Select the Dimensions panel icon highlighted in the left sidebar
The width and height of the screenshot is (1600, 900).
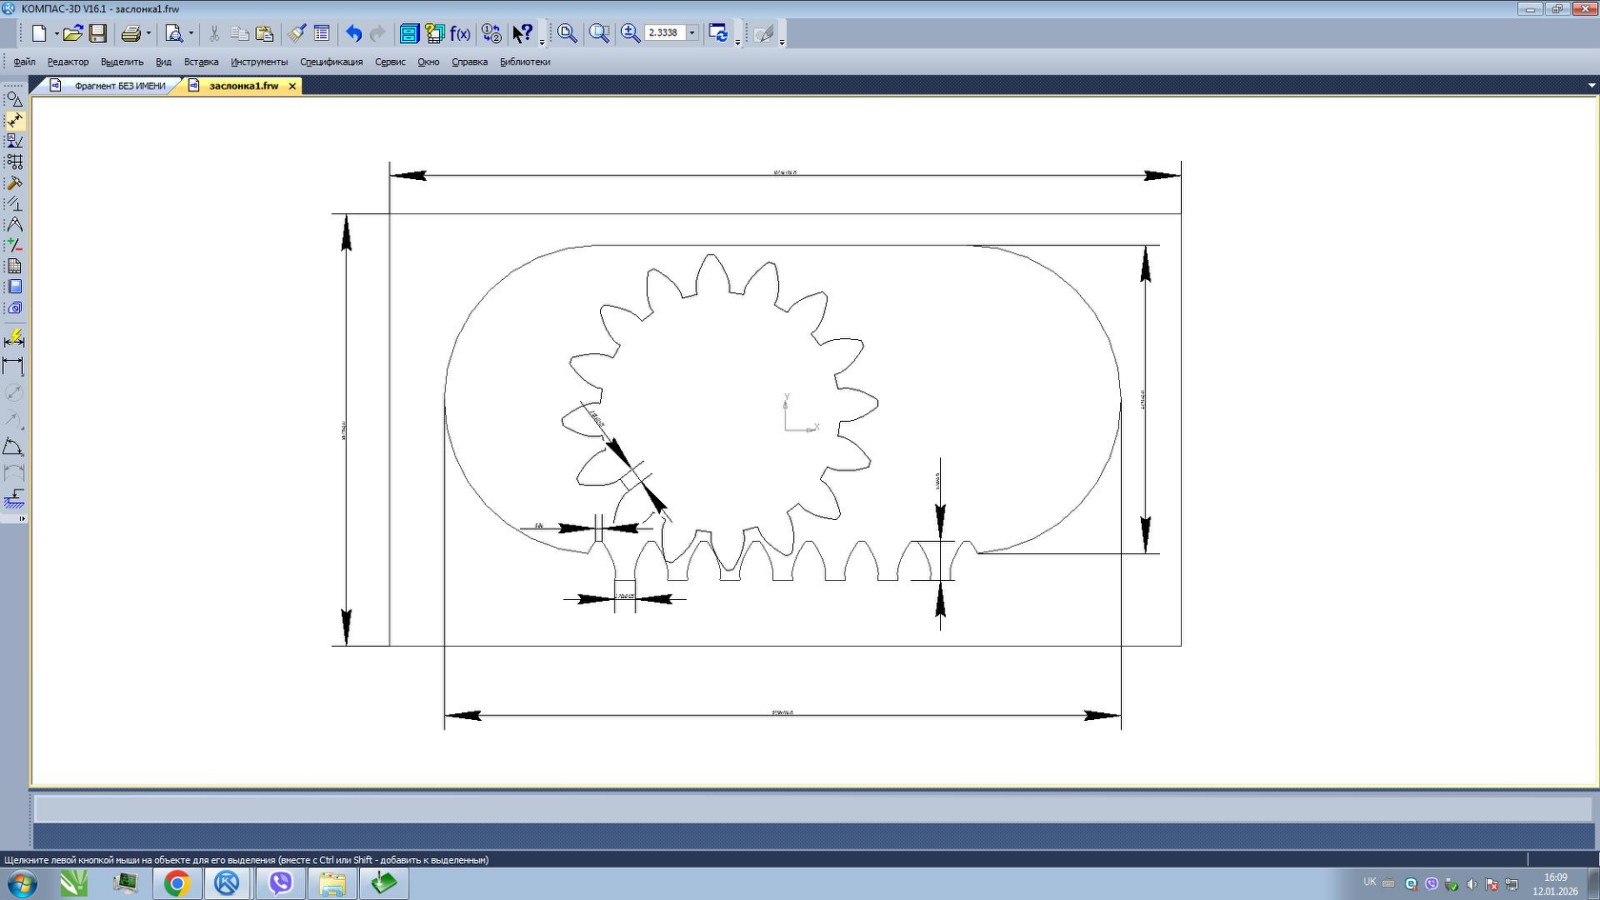pos(15,120)
